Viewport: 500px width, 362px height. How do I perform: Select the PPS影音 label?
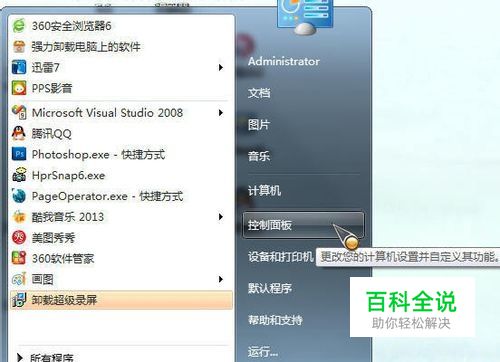click(x=52, y=88)
